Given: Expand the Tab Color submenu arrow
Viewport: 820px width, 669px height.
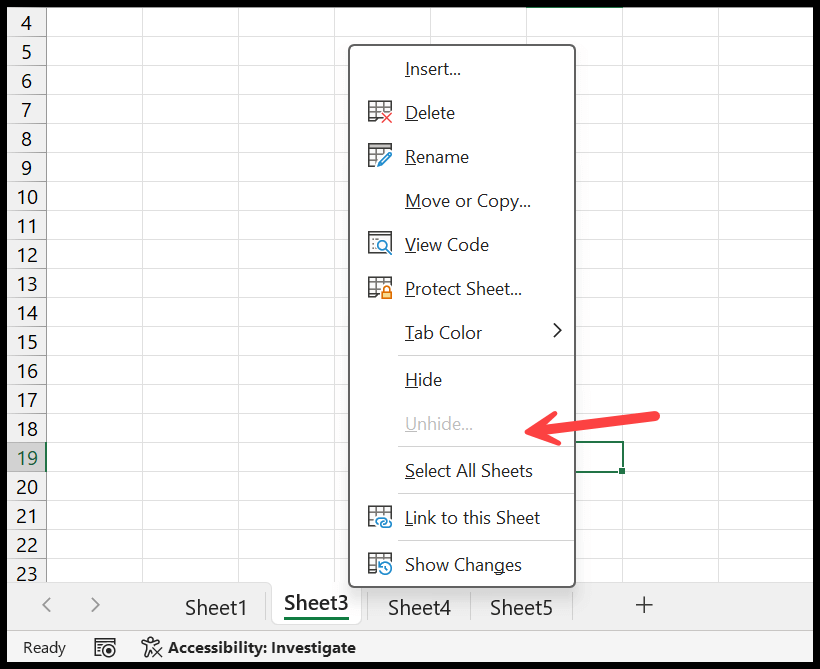Looking at the screenshot, I should click(557, 331).
